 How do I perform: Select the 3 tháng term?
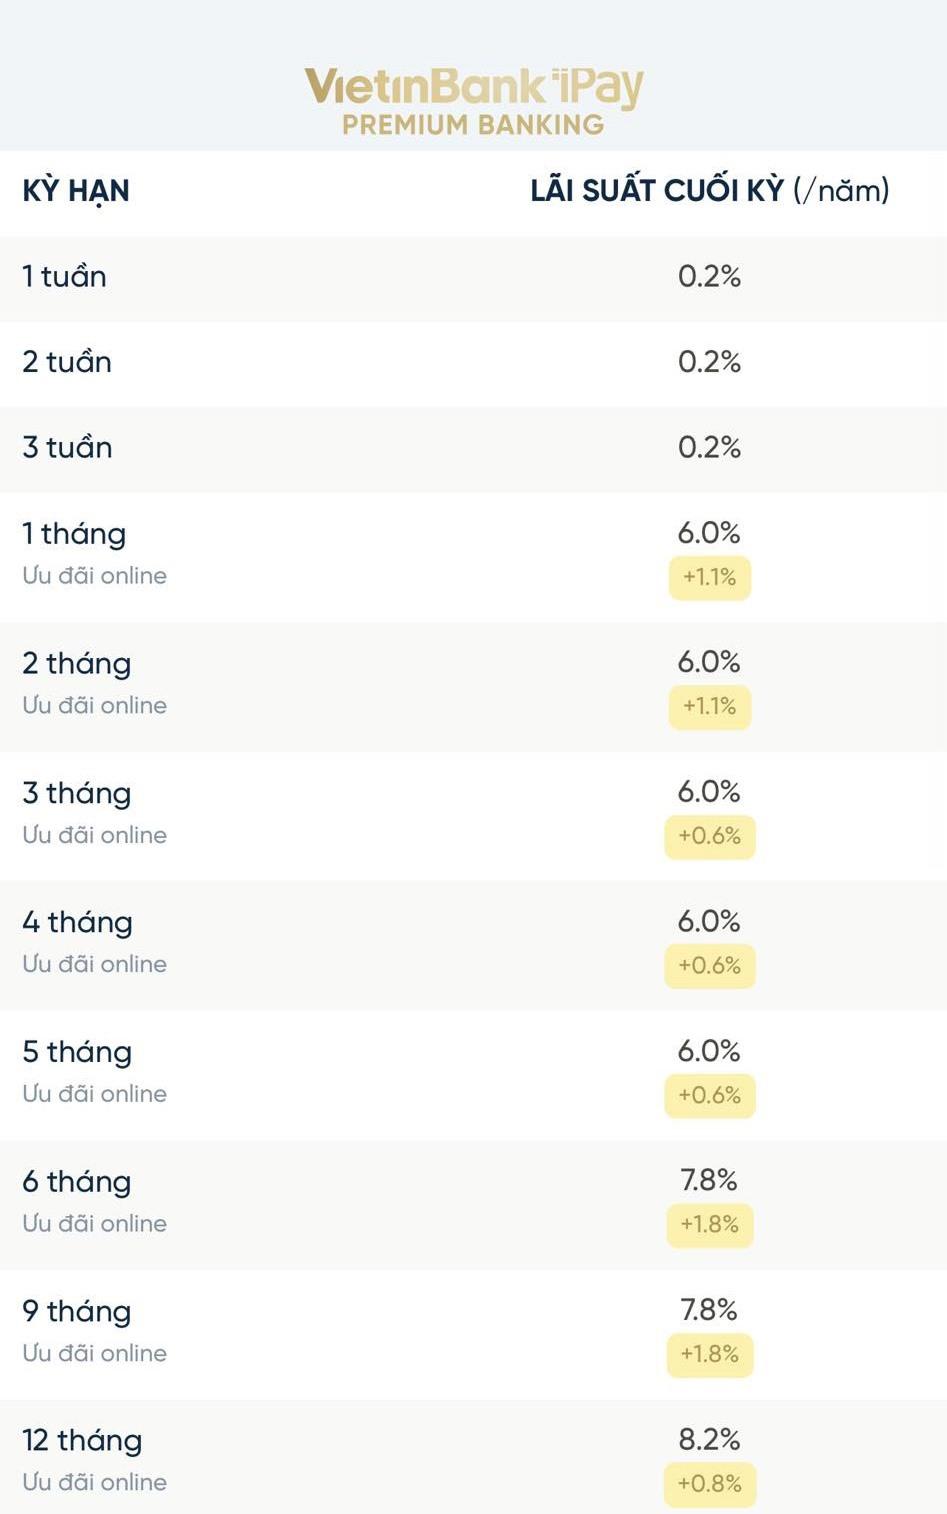[x=77, y=793]
